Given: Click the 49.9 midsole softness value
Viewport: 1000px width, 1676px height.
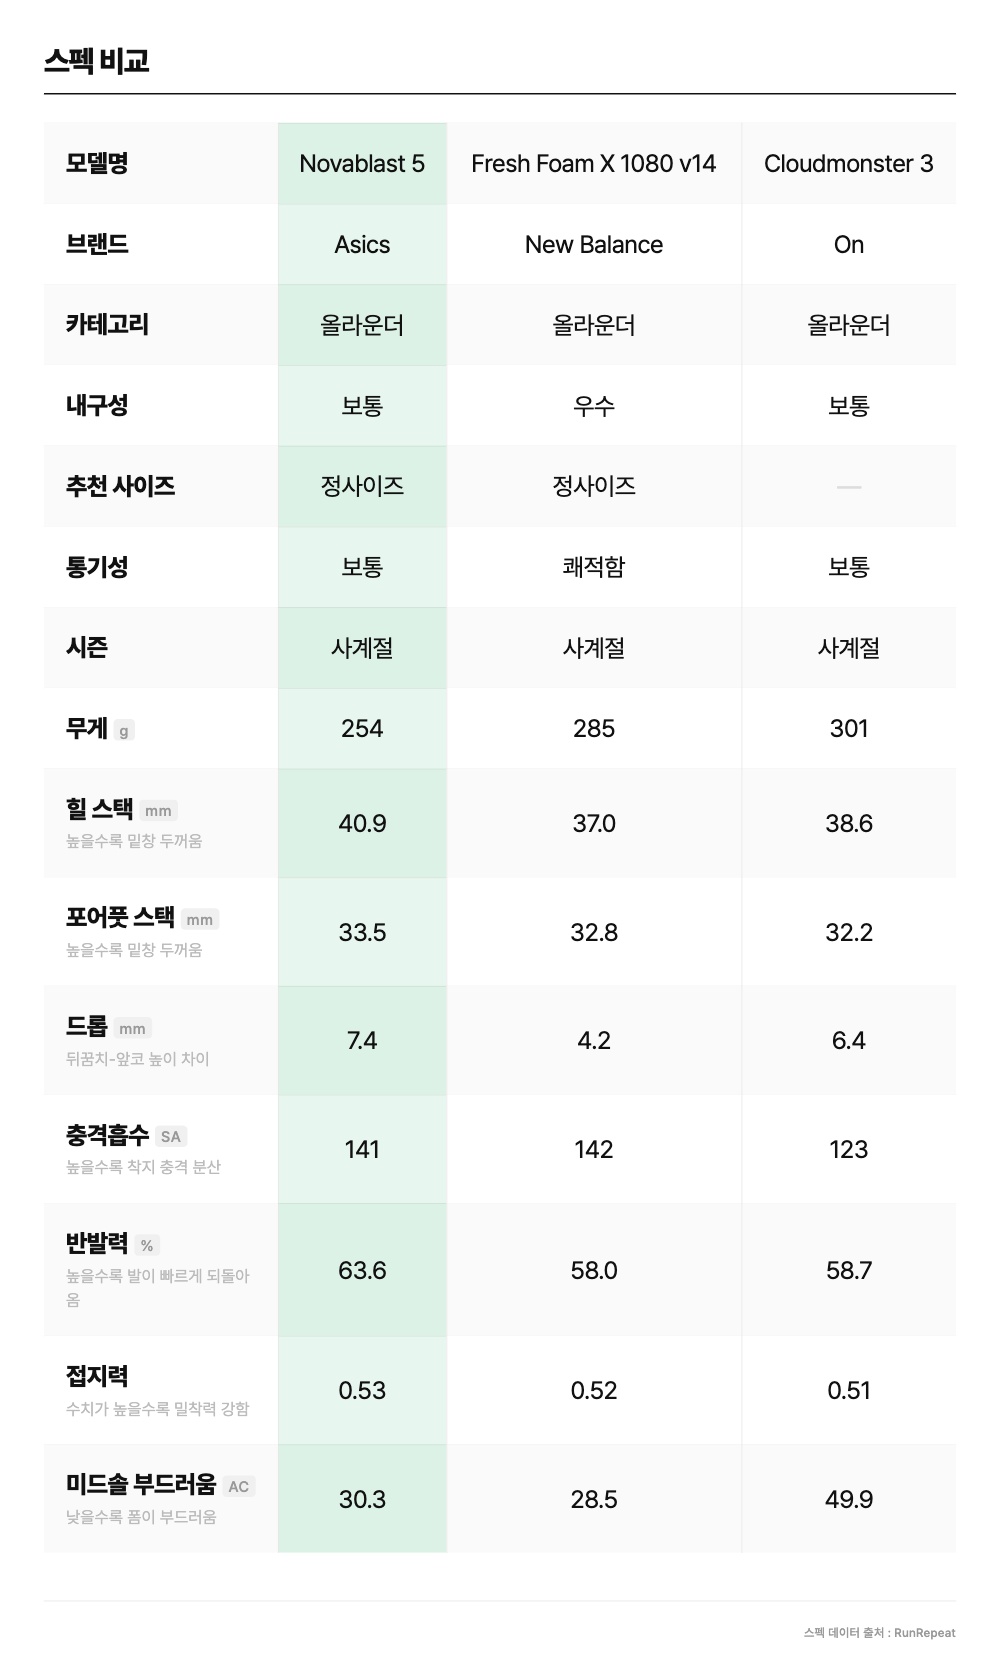Looking at the screenshot, I should (848, 1499).
